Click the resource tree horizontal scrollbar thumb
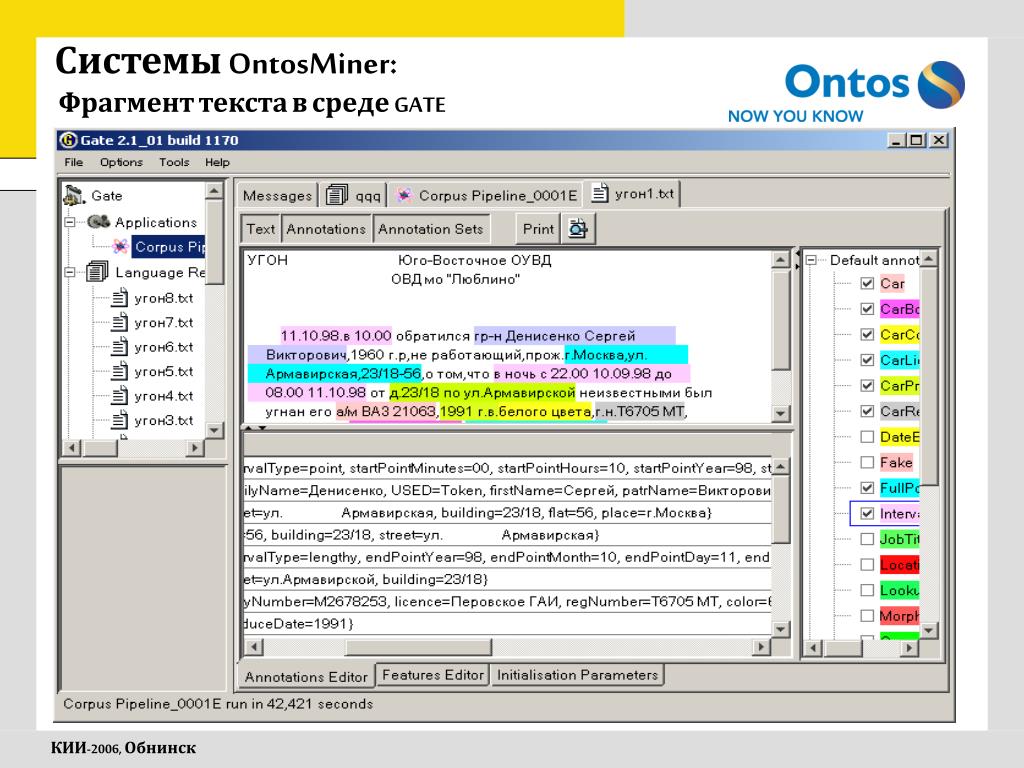This screenshot has height=768, width=1024. (101, 448)
